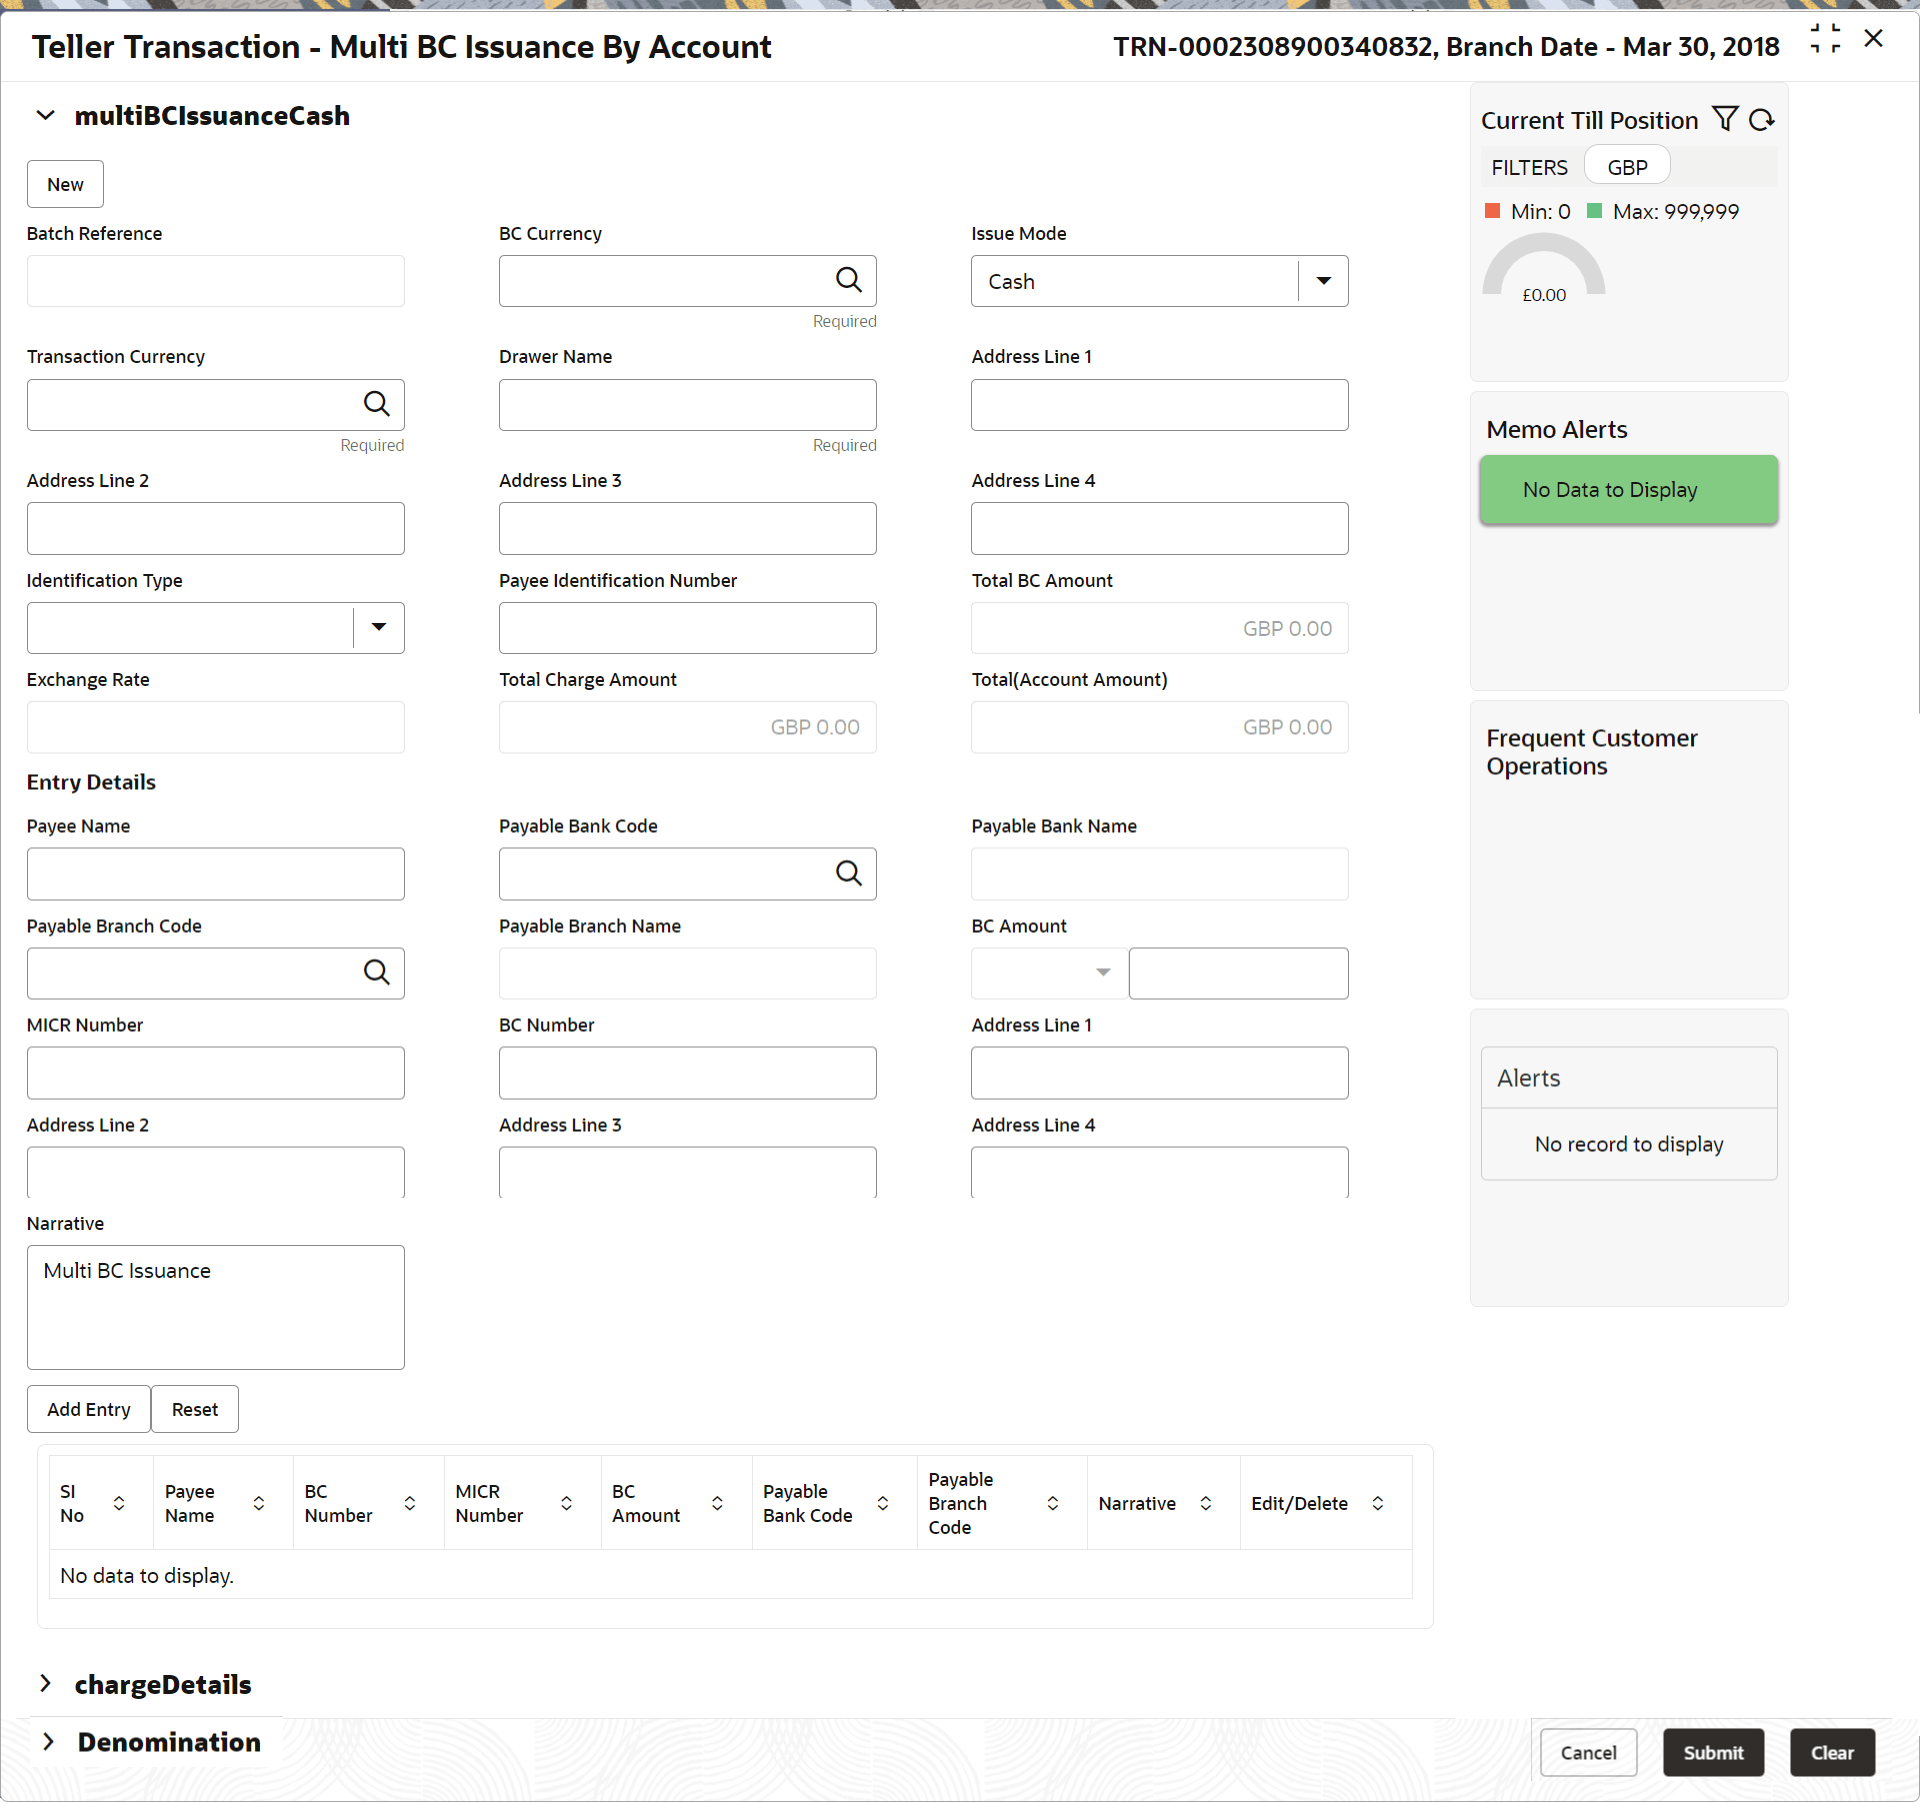Image resolution: width=1920 pixels, height=1804 pixels.
Task: Expand the Denomination section
Action: pos(48,1742)
